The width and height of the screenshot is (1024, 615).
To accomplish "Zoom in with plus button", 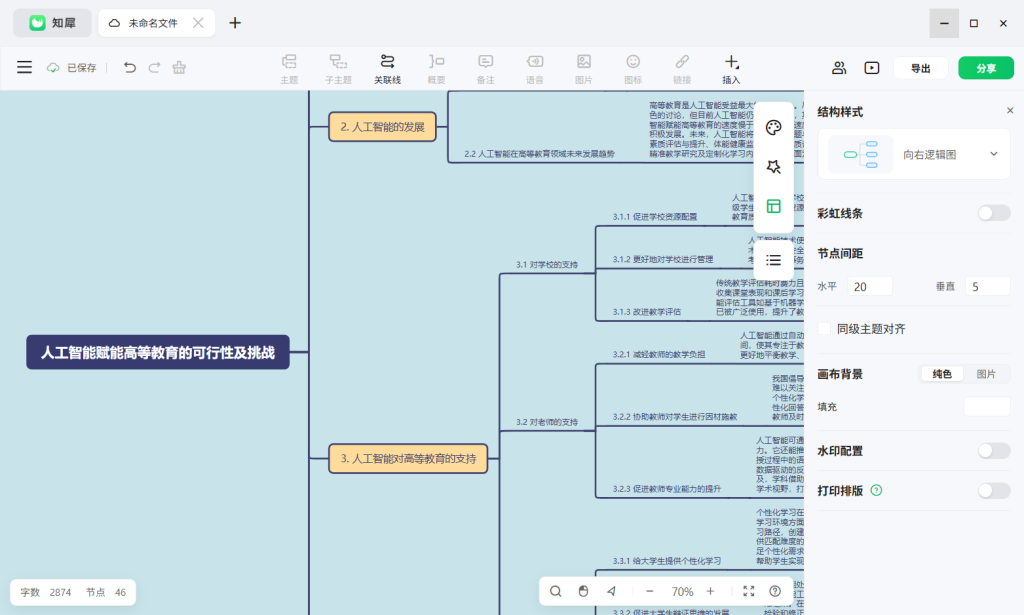I will tap(711, 591).
